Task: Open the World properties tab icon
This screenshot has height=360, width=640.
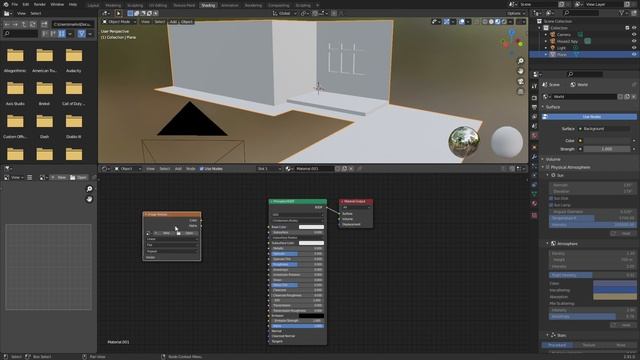Action: click(x=534, y=136)
